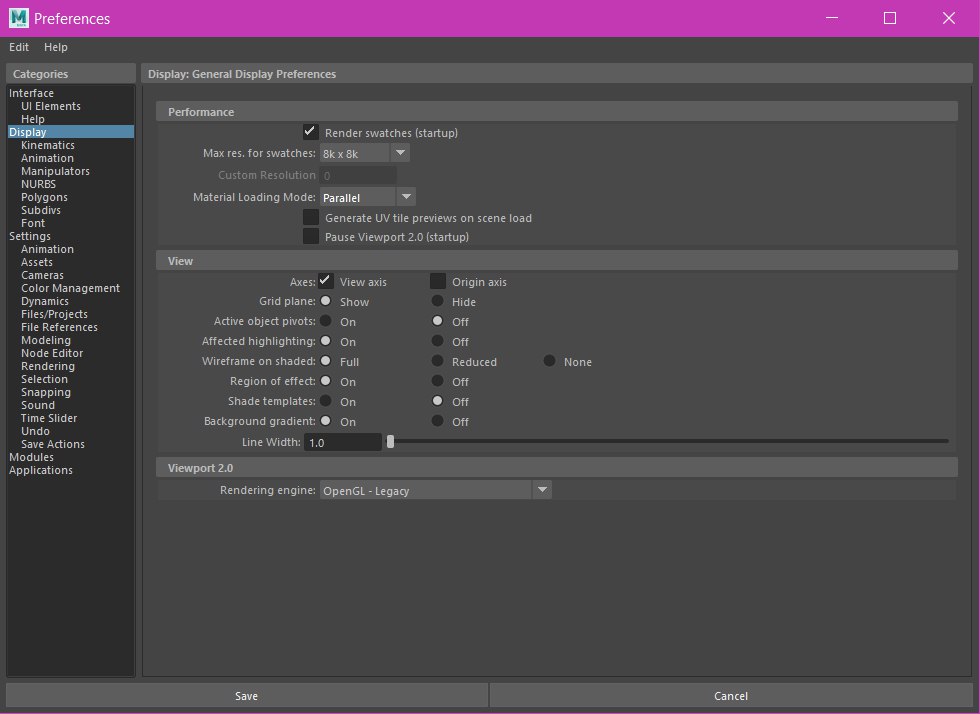Open the Help menu
The image size is (980, 714).
(56, 47)
